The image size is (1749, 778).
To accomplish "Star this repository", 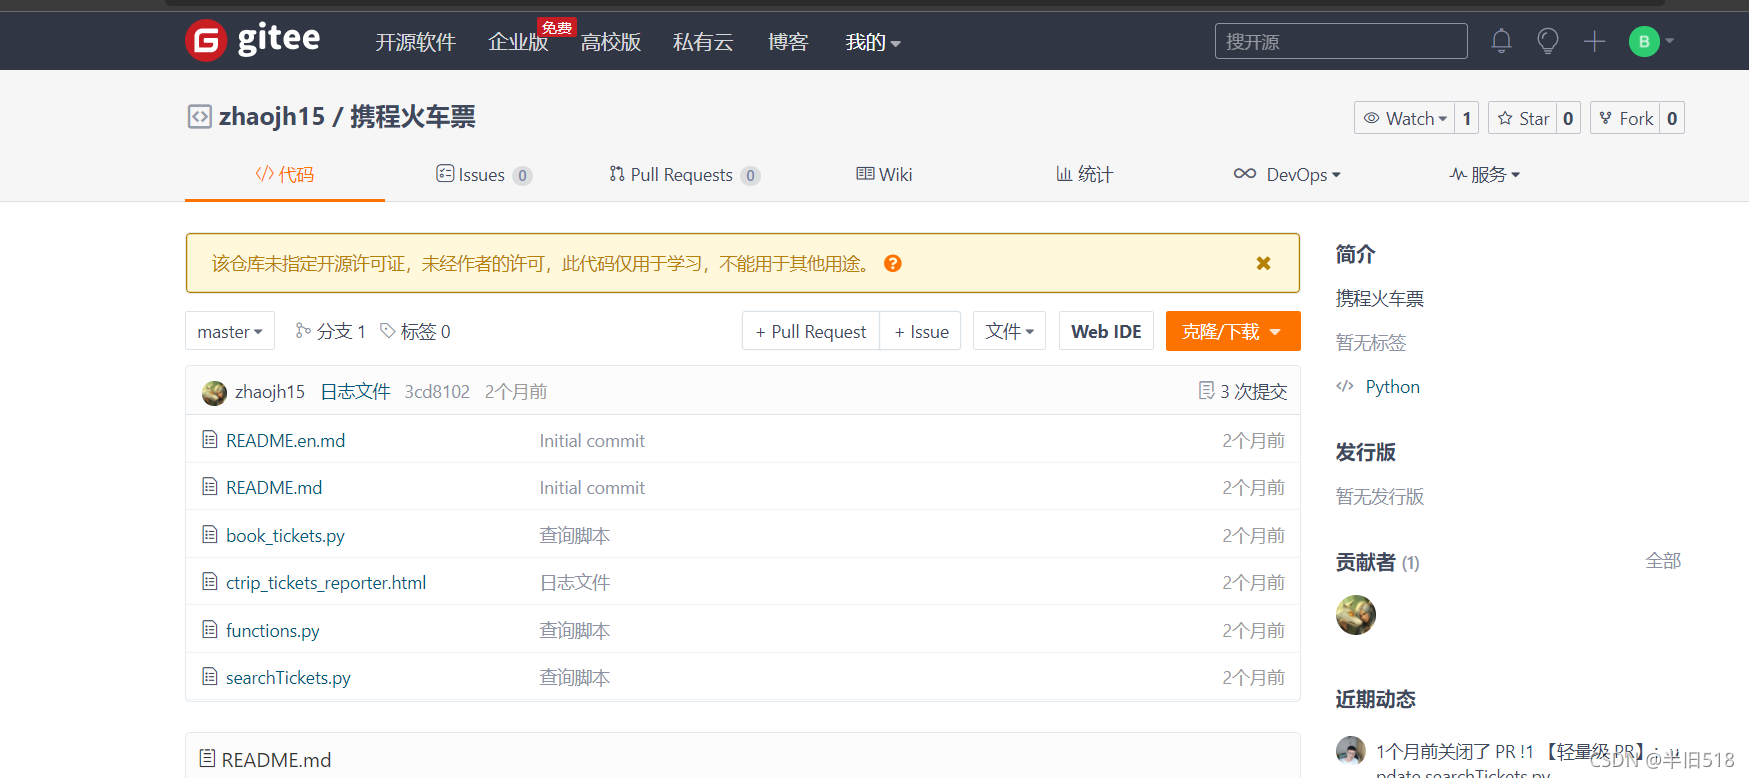I will click(1523, 118).
